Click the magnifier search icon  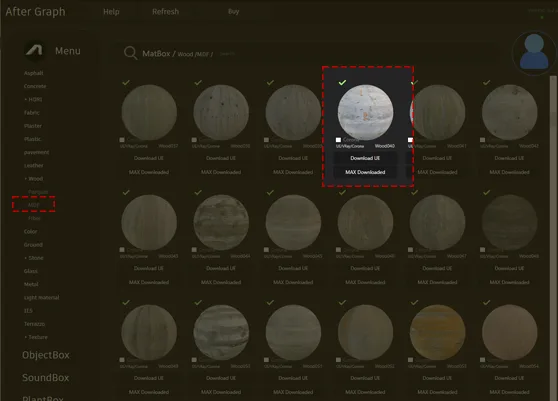[130, 53]
